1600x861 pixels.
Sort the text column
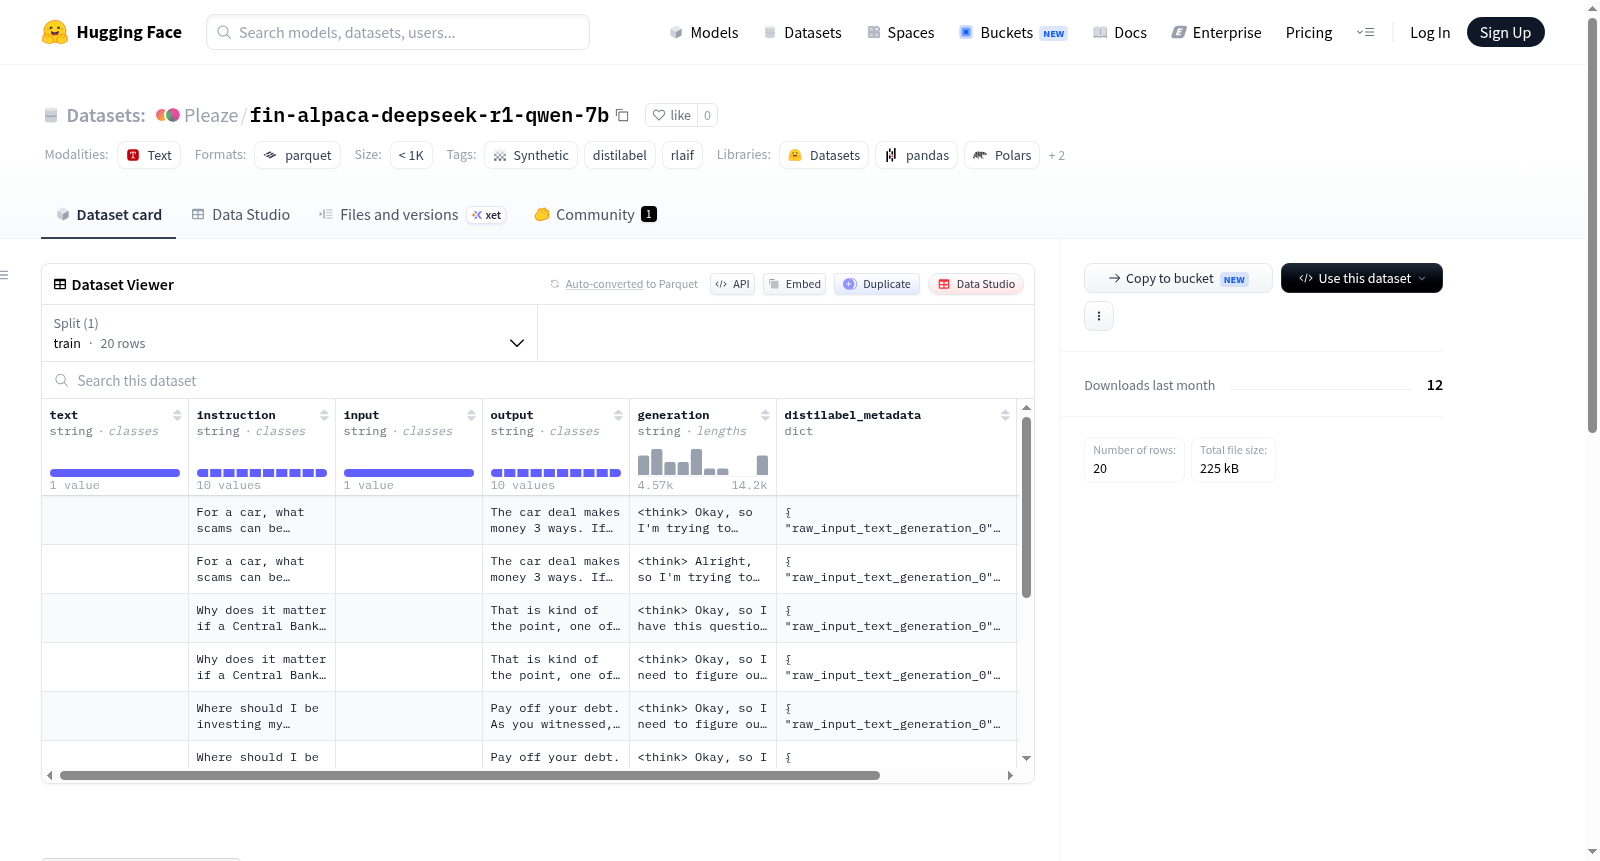click(177, 415)
